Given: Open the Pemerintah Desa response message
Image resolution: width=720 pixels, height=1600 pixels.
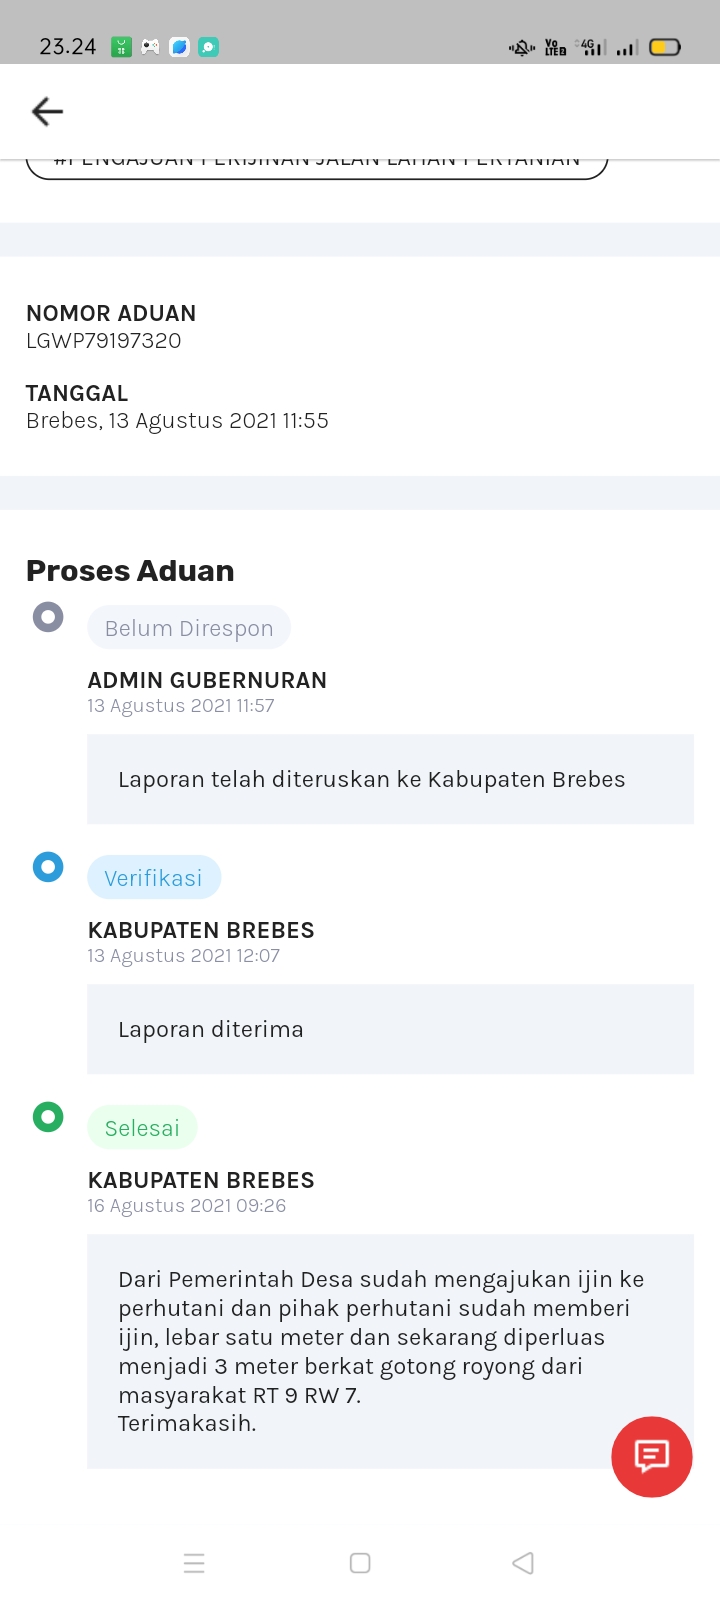Looking at the screenshot, I should pos(390,1351).
